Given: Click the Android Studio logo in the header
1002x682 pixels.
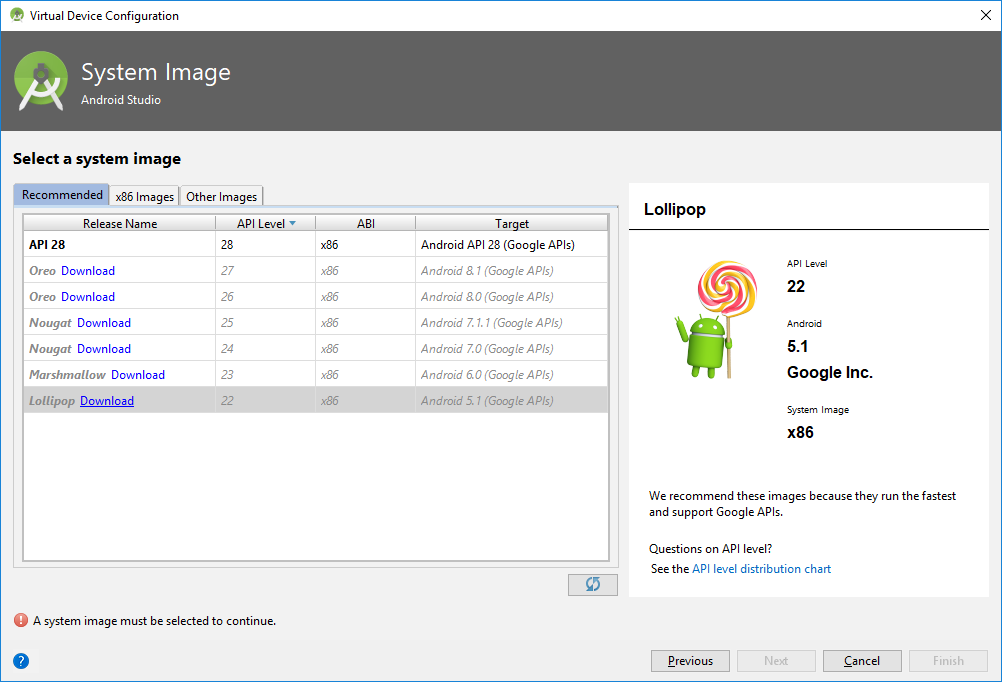Looking at the screenshot, I should tap(40, 77).
